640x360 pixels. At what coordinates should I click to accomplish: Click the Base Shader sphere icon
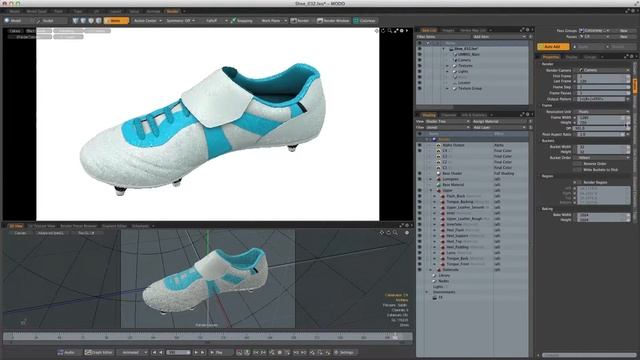(x=438, y=173)
